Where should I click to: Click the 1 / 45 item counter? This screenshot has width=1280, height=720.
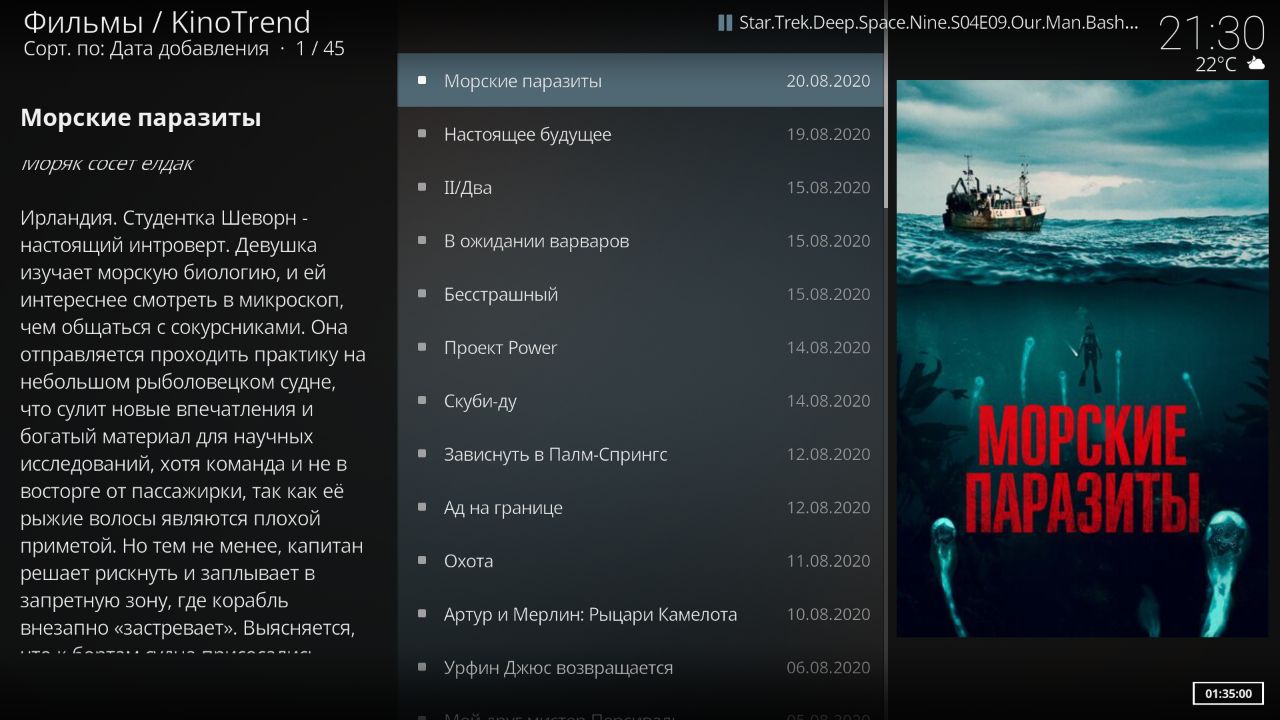pyautogui.click(x=320, y=48)
